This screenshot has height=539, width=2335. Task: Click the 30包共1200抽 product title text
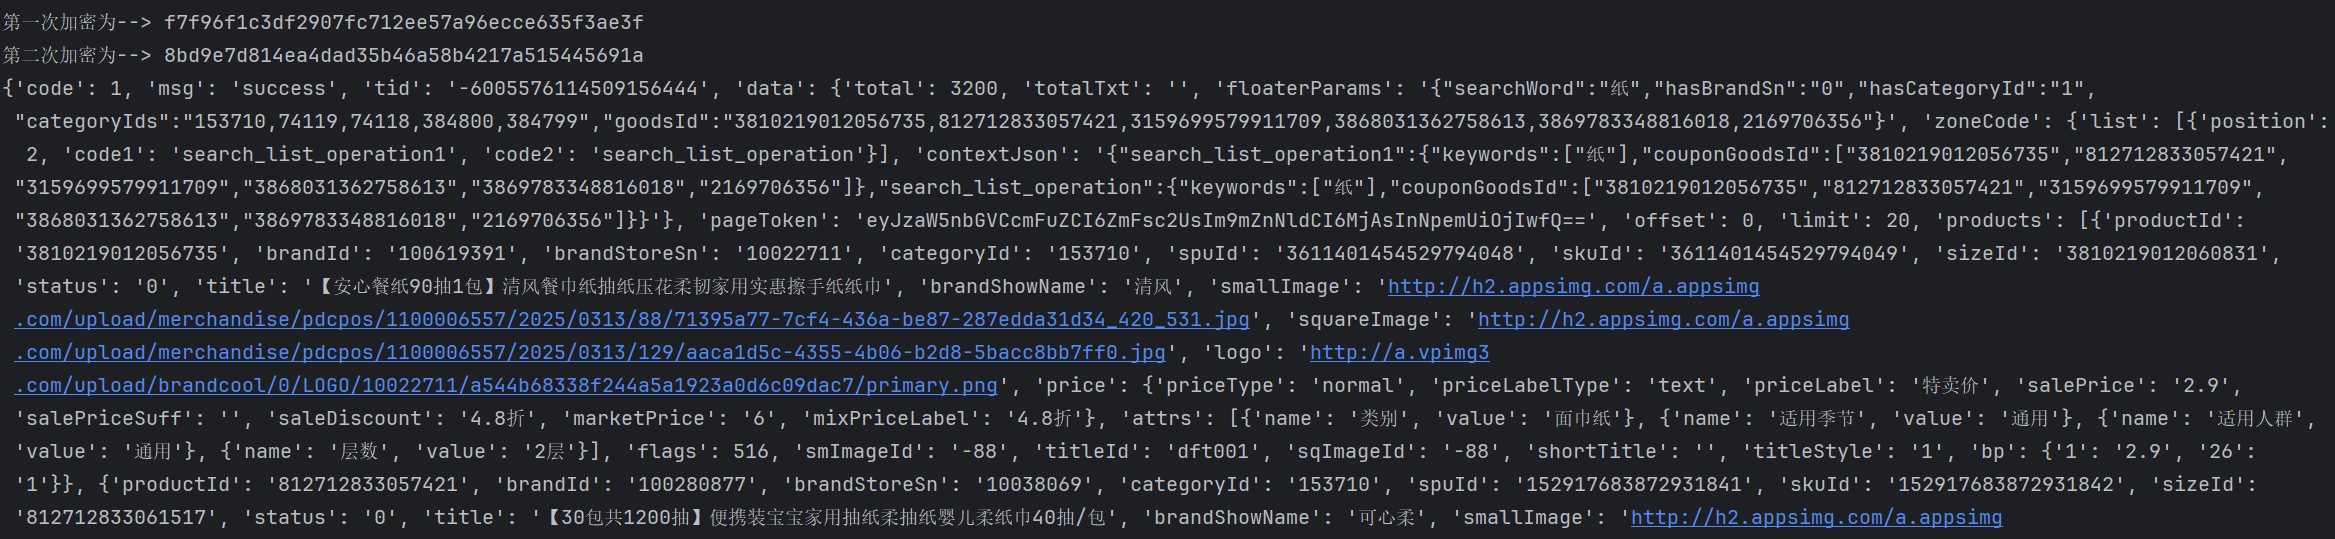pos(830,518)
